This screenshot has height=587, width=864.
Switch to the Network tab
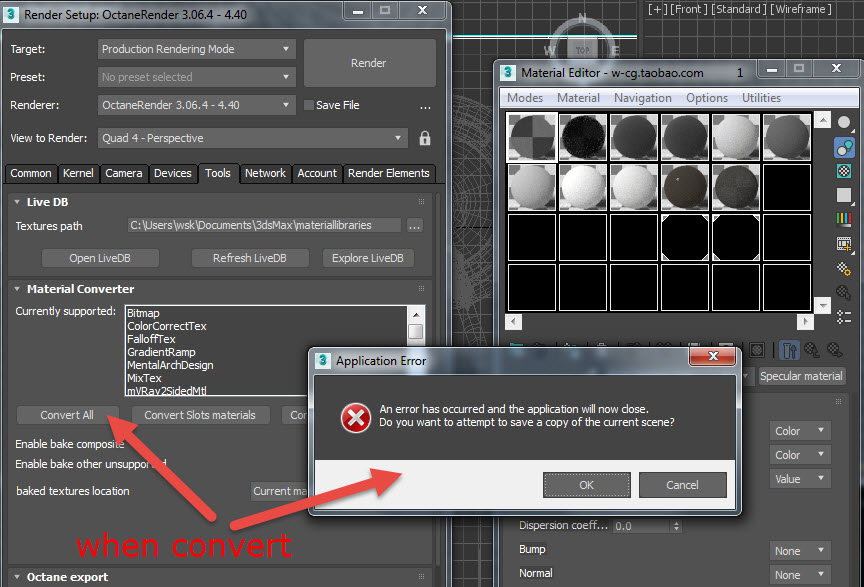click(266, 173)
